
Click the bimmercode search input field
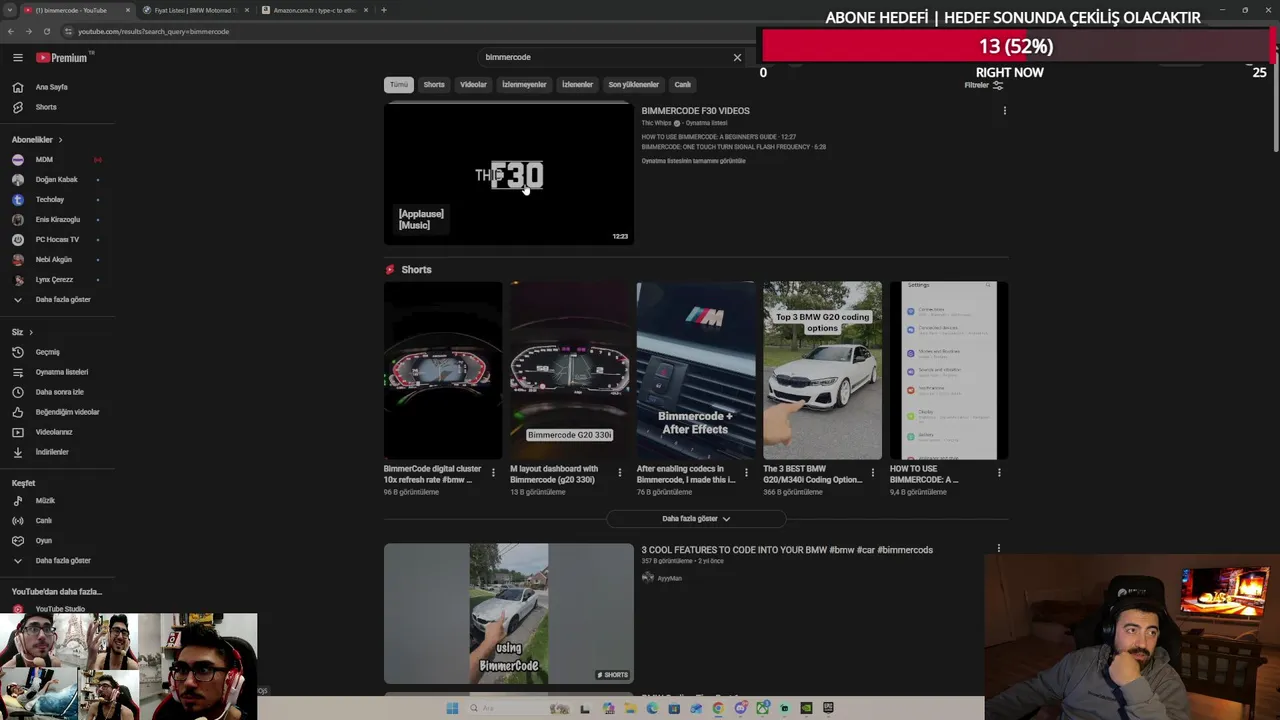[605, 57]
